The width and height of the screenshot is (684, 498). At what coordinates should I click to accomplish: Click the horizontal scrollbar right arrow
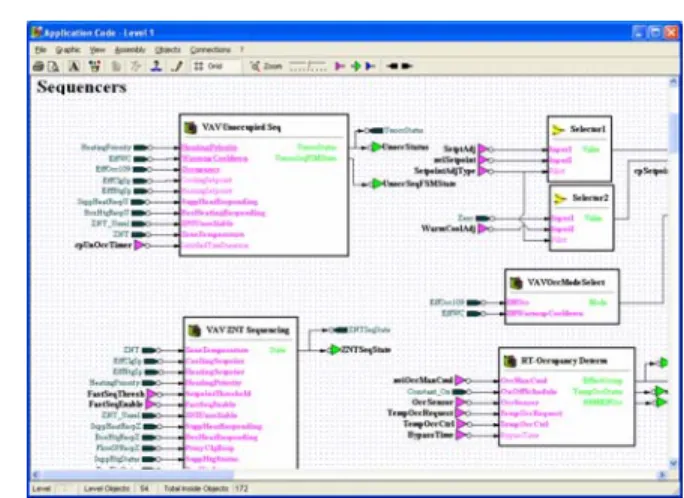(x=663, y=474)
